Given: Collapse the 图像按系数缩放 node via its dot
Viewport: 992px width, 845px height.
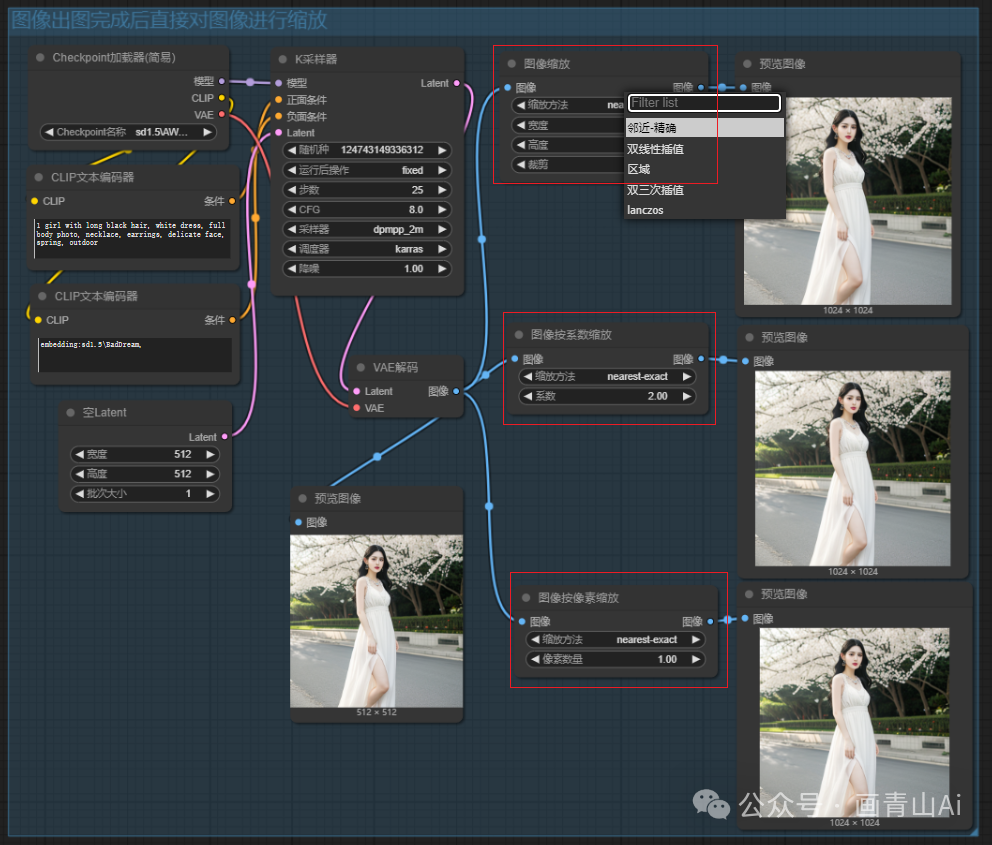Looking at the screenshot, I should coord(519,335).
